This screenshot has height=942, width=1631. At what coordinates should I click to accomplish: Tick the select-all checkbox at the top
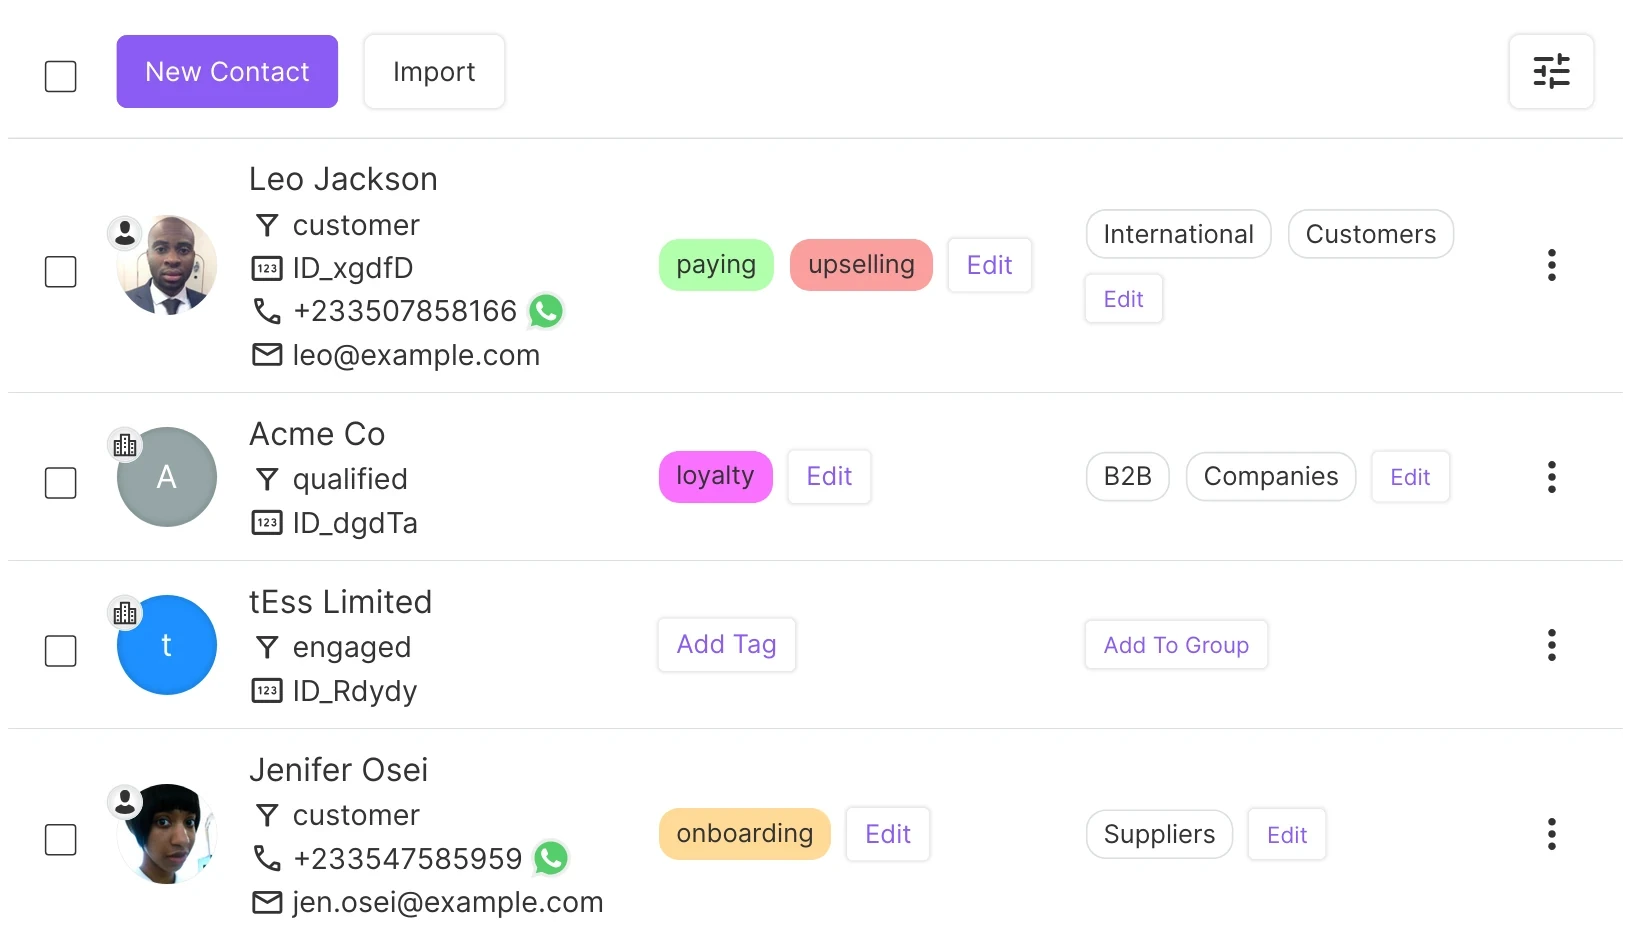point(61,76)
